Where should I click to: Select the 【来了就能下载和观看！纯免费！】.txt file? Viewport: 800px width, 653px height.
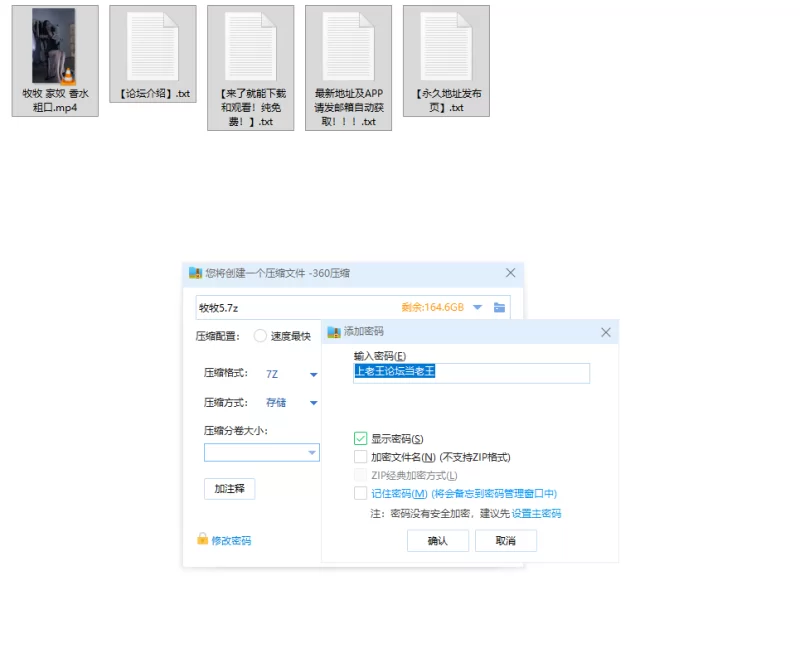(251, 68)
